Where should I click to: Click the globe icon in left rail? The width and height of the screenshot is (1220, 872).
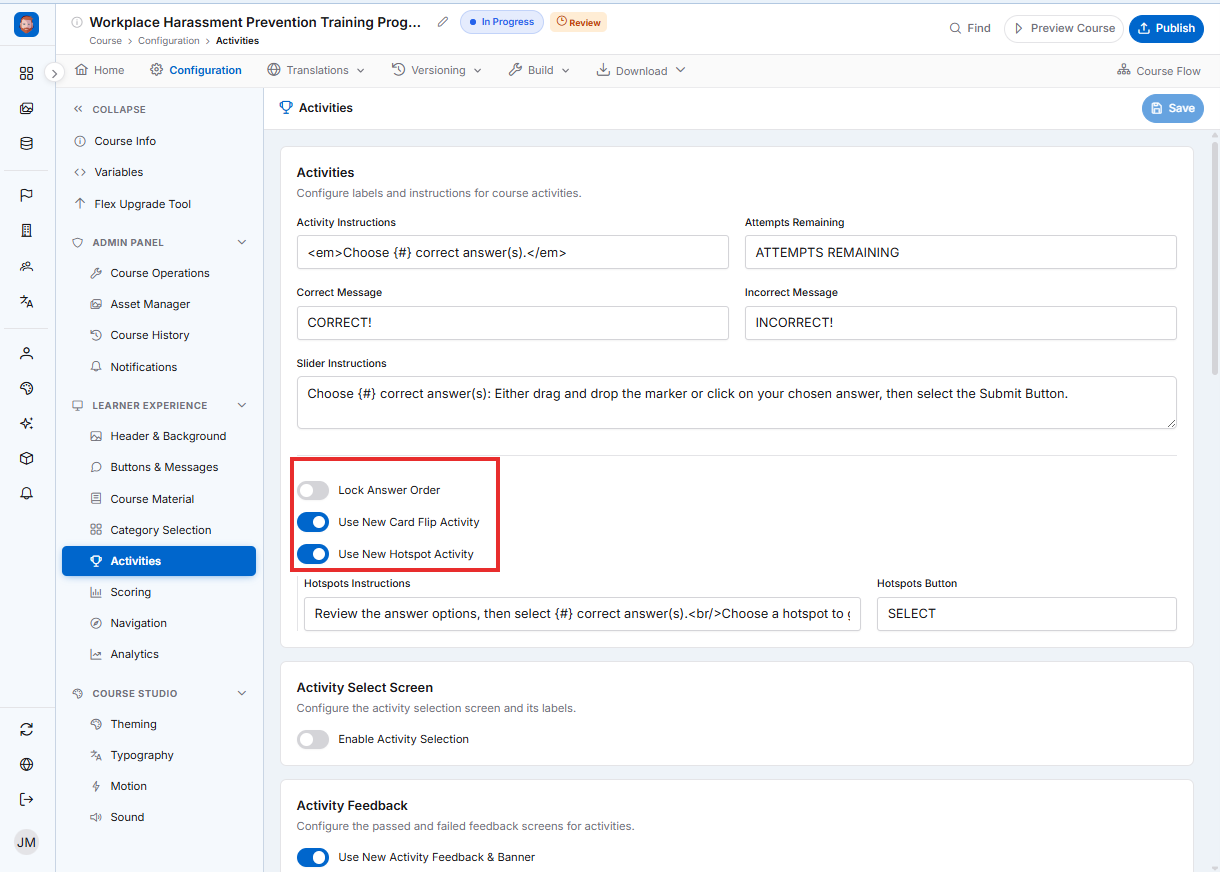click(27, 764)
